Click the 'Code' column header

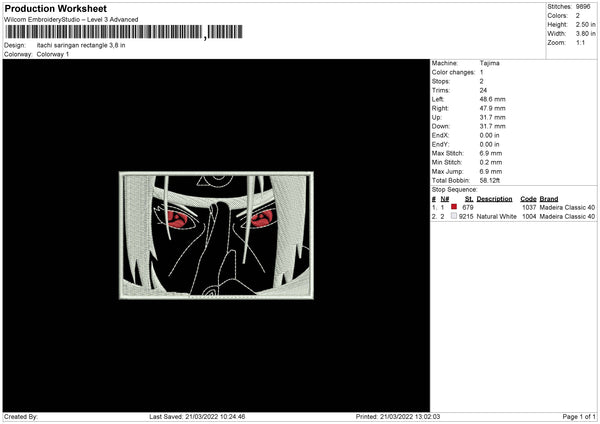click(528, 199)
